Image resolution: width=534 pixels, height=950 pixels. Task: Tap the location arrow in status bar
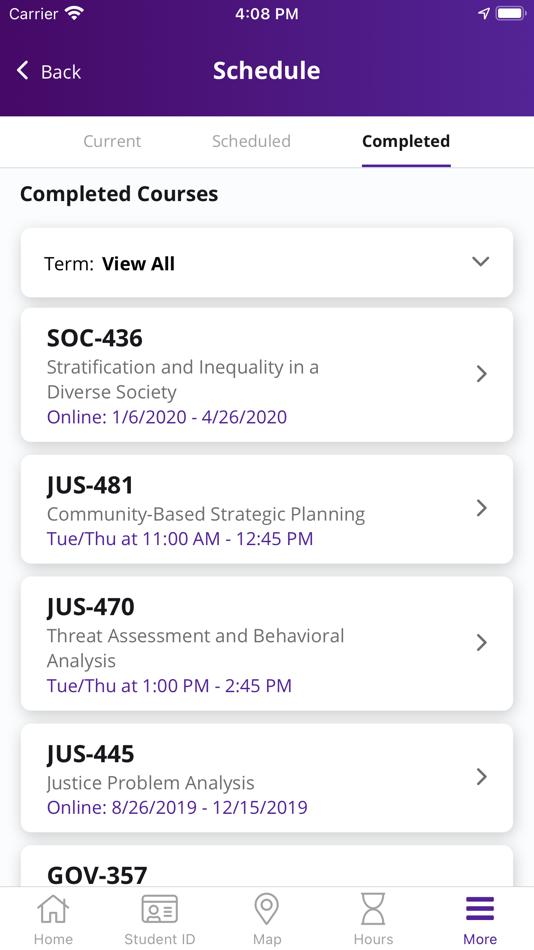(x=484, y=13)
